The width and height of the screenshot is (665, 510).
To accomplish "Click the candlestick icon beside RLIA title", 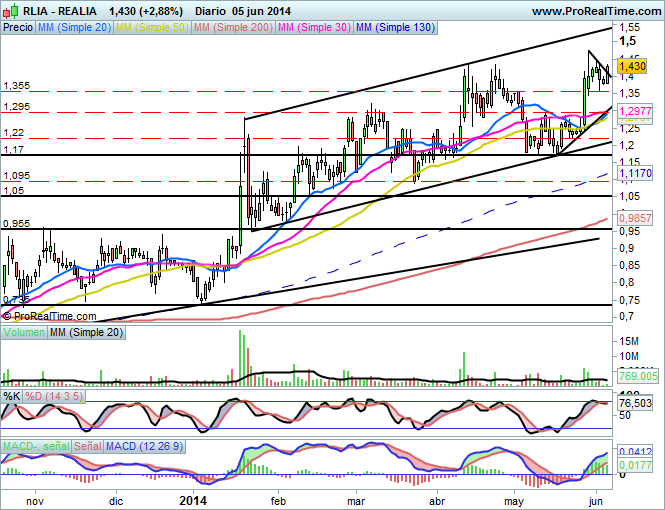I will [x=9, y=10].
